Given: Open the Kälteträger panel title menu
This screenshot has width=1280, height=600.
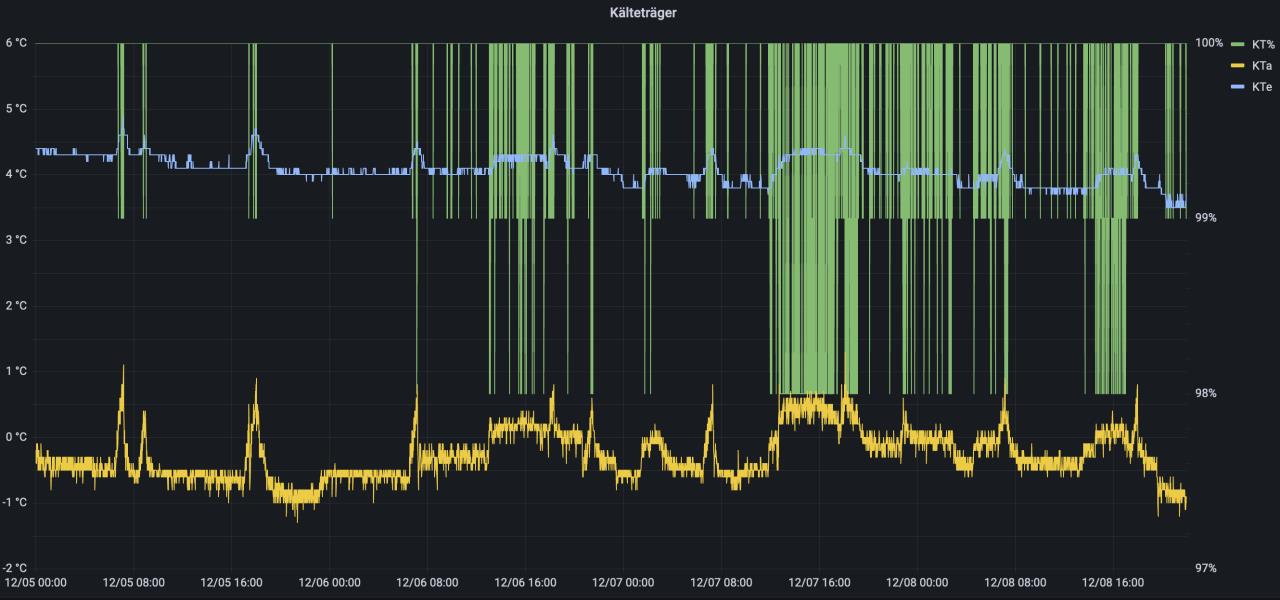Looking at the screenshot, I should (x=640, y=12).
